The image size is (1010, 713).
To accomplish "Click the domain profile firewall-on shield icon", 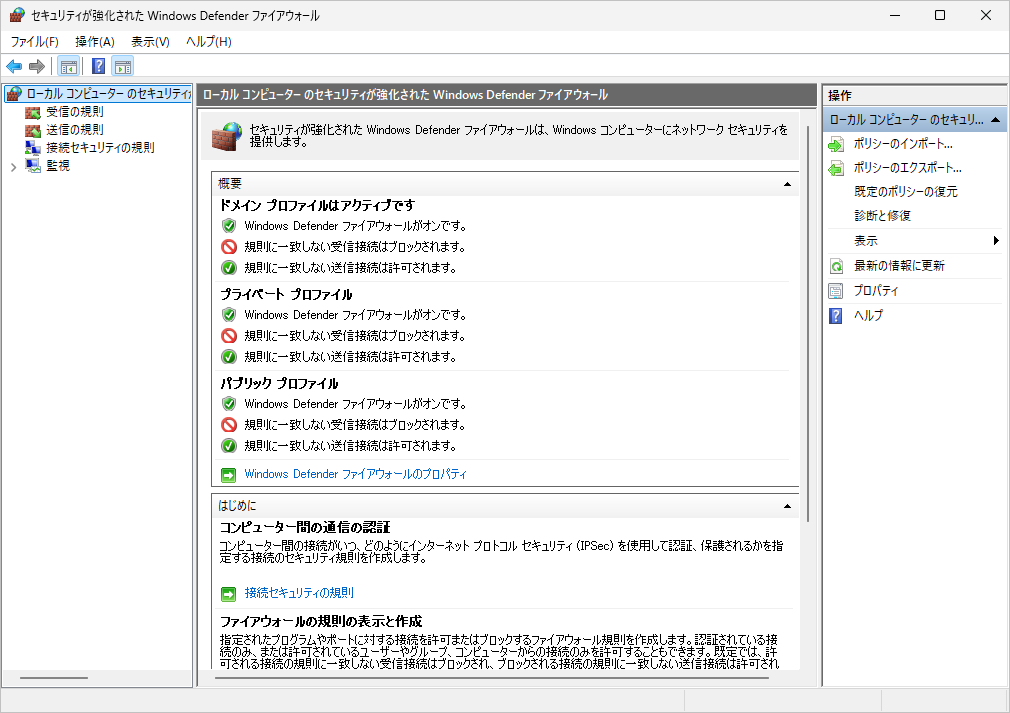I will click(229, 226).
